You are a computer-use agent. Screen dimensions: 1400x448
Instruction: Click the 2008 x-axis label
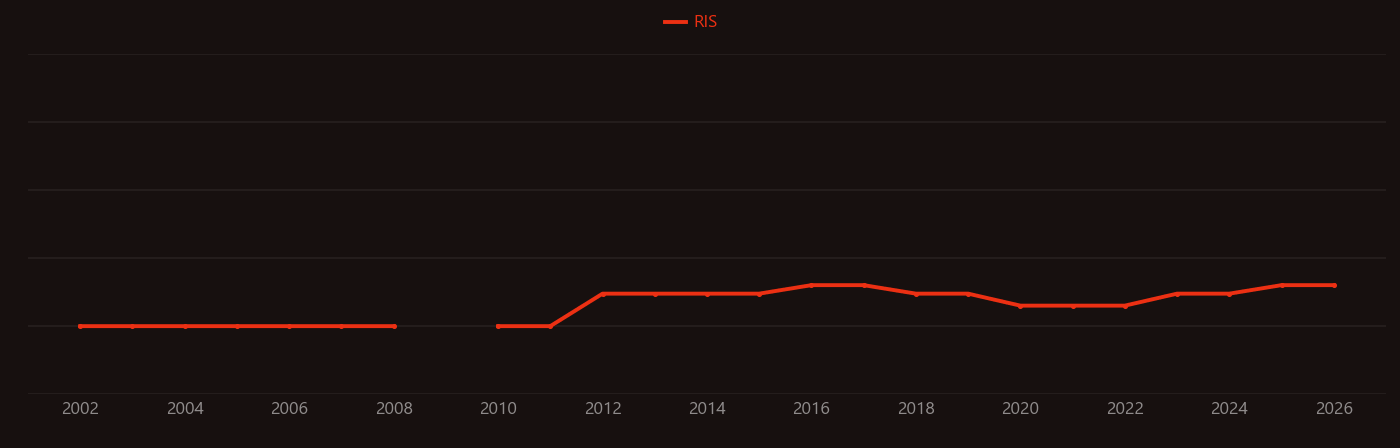tap(394, 409)
